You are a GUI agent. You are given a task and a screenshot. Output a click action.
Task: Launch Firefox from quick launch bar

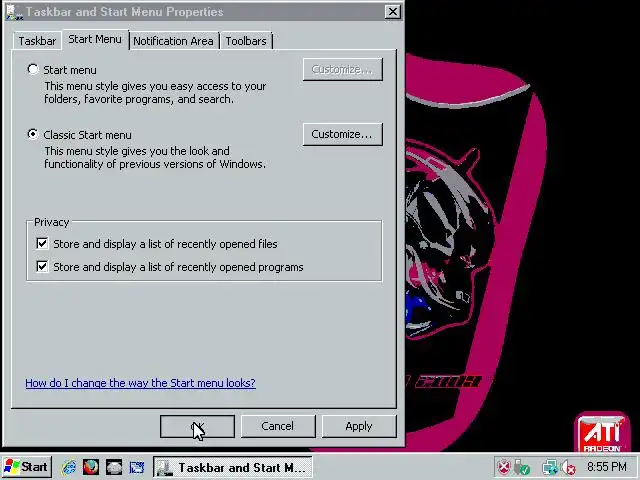tap(91, 467)
